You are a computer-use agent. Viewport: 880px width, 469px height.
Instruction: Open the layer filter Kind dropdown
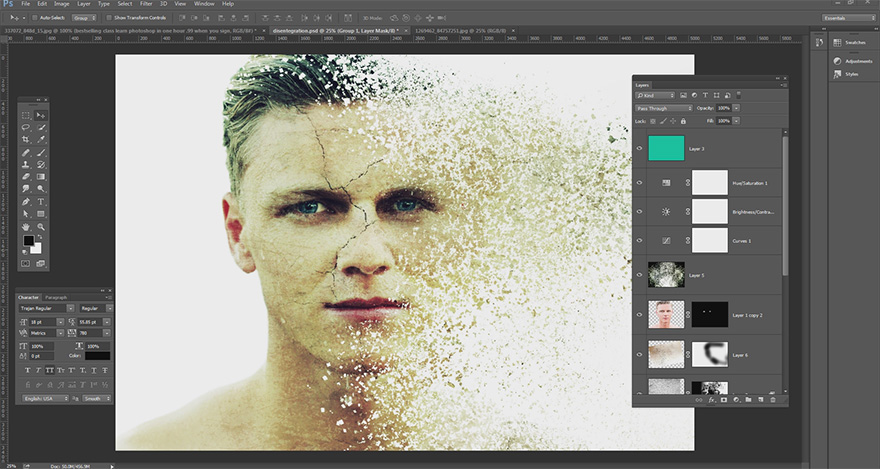coord(655,96)
